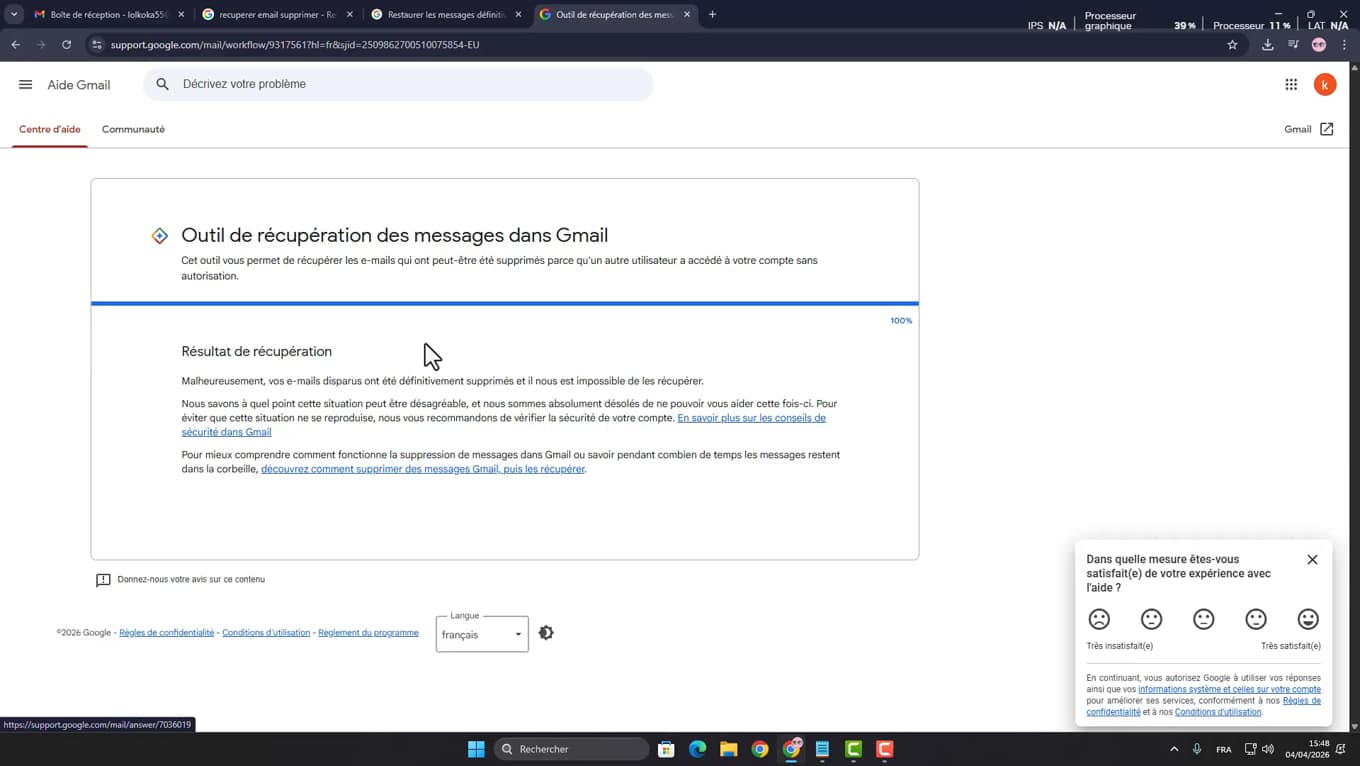This screenshot has height=766, width=1360.
Task: Toggle dark theme icon next to language selector
Action: coord(546,633)
